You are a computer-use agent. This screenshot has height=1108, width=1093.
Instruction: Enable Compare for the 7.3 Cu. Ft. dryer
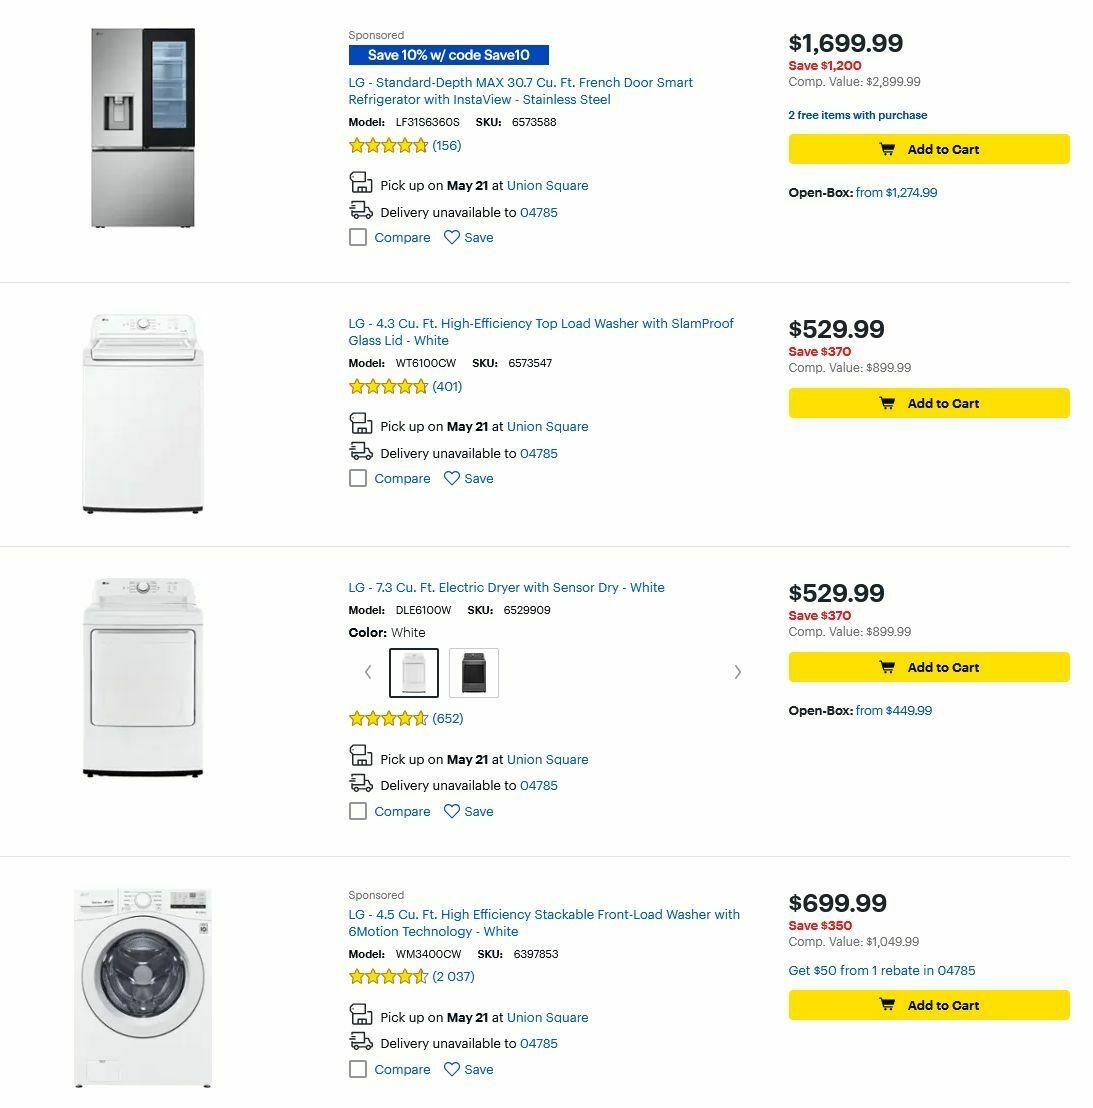point(358,811)
